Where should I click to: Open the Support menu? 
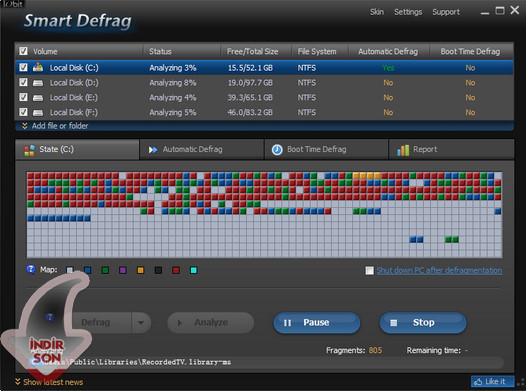click(x=446, y=12)
